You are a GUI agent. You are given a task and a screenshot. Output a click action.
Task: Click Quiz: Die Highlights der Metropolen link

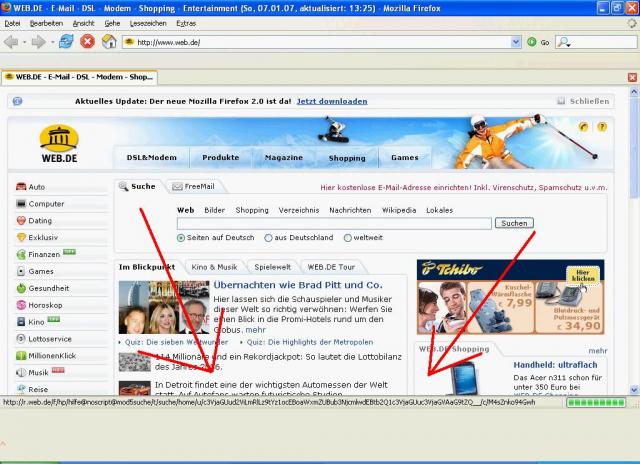click(310, 342)
